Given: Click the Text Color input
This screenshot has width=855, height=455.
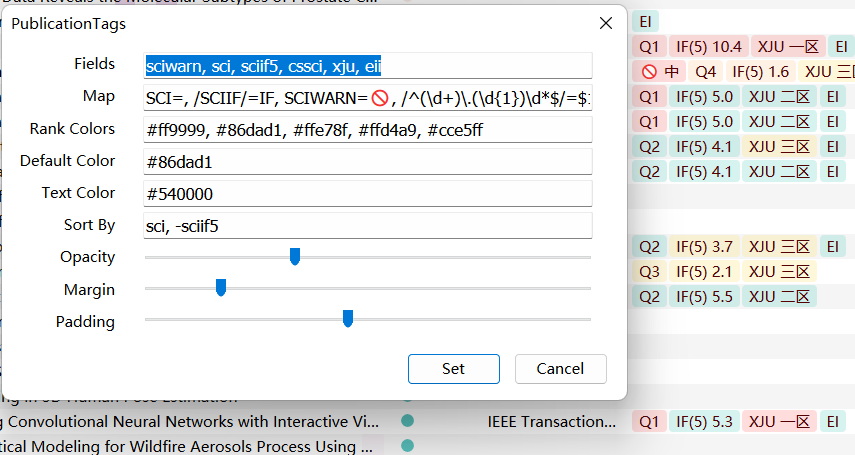Looking at the screenshot, I should click(x=368, y=194).
